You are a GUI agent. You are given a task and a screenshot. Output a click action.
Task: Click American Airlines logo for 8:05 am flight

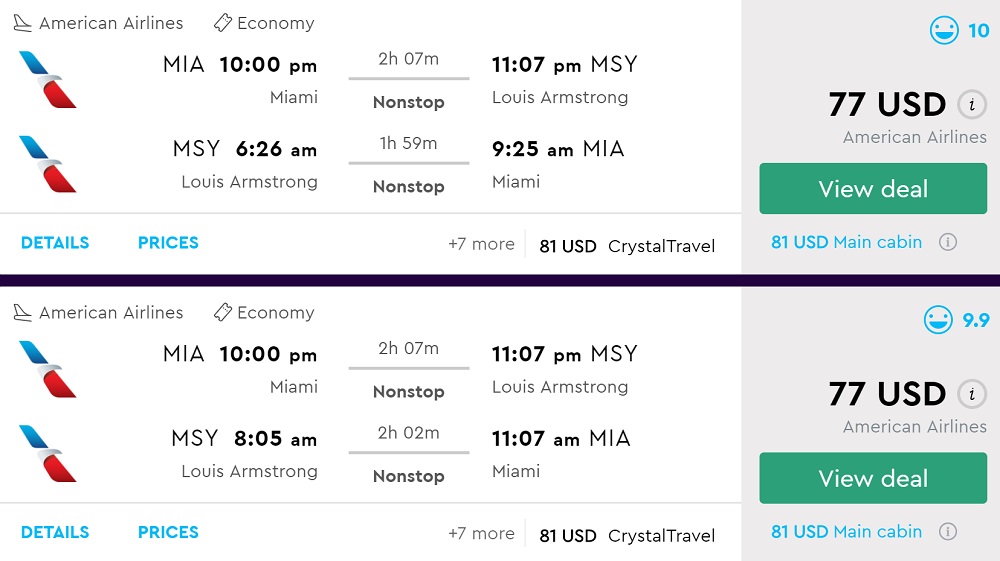(x=47, y=453)
